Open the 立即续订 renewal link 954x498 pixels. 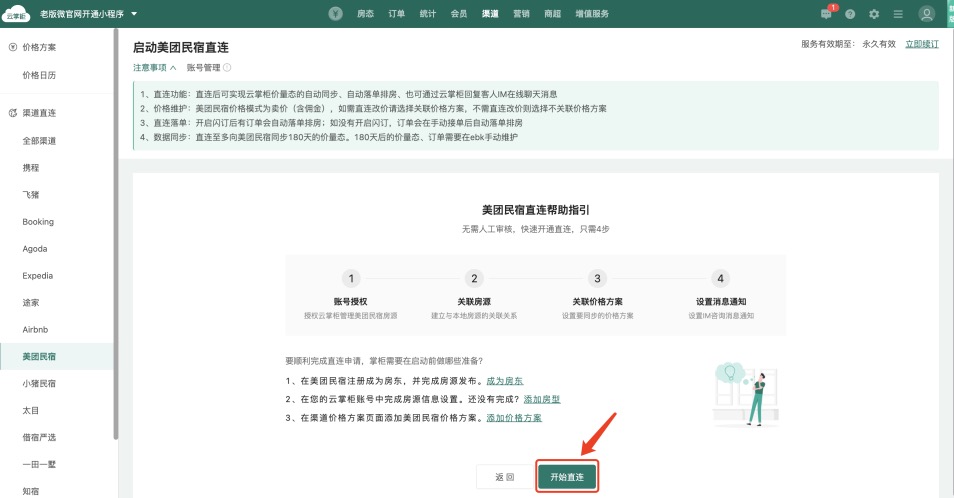(x=922, y=44)
